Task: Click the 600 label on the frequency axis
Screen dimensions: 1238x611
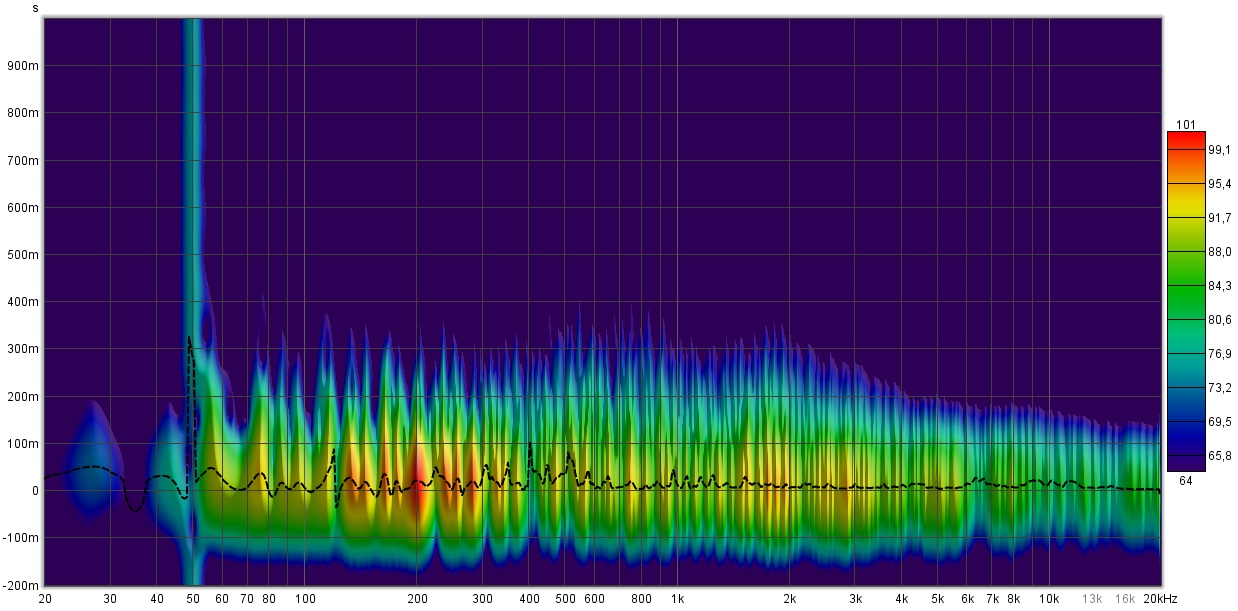Action: tap(594, 599)
